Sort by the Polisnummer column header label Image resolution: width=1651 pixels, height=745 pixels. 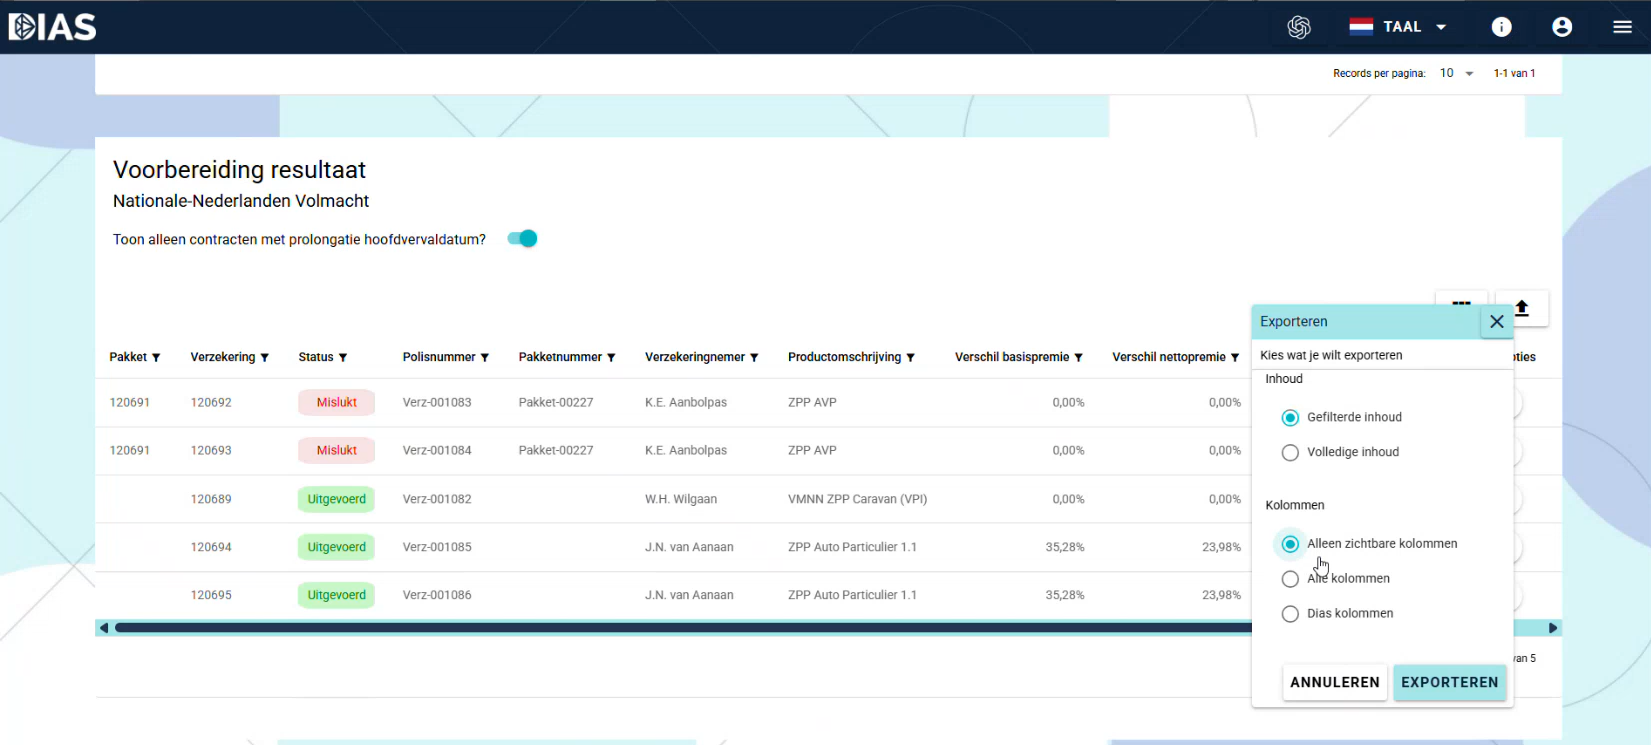coord(439,357)
